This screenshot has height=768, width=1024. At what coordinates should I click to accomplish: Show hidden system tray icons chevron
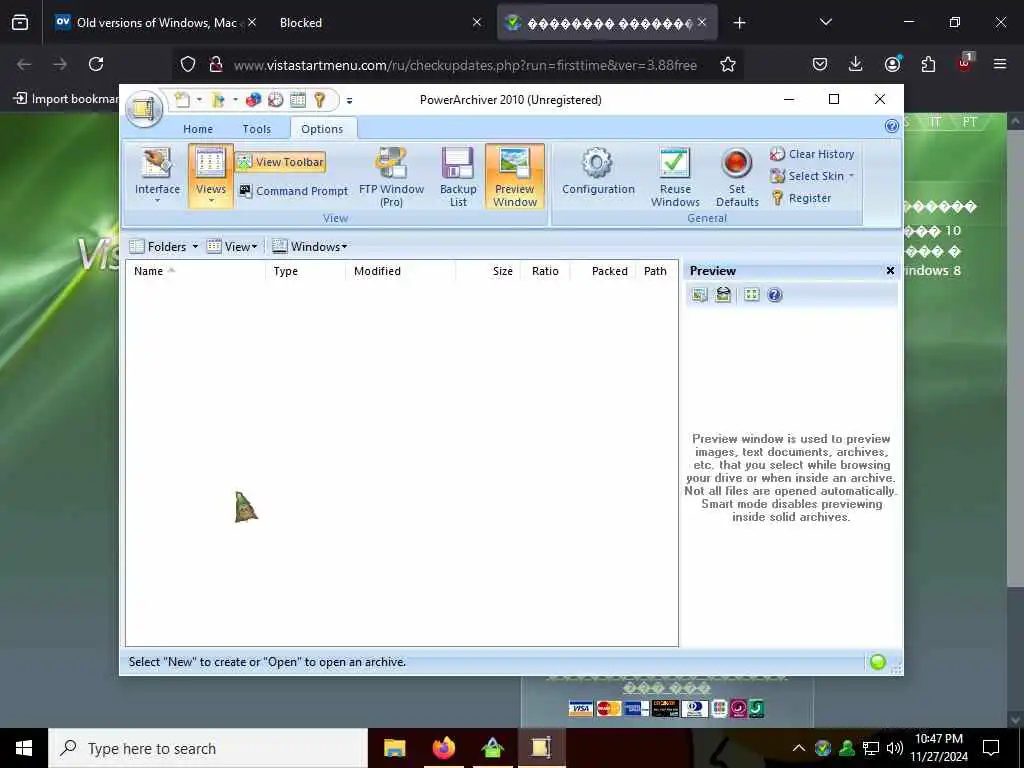click(x=799, y=748)
